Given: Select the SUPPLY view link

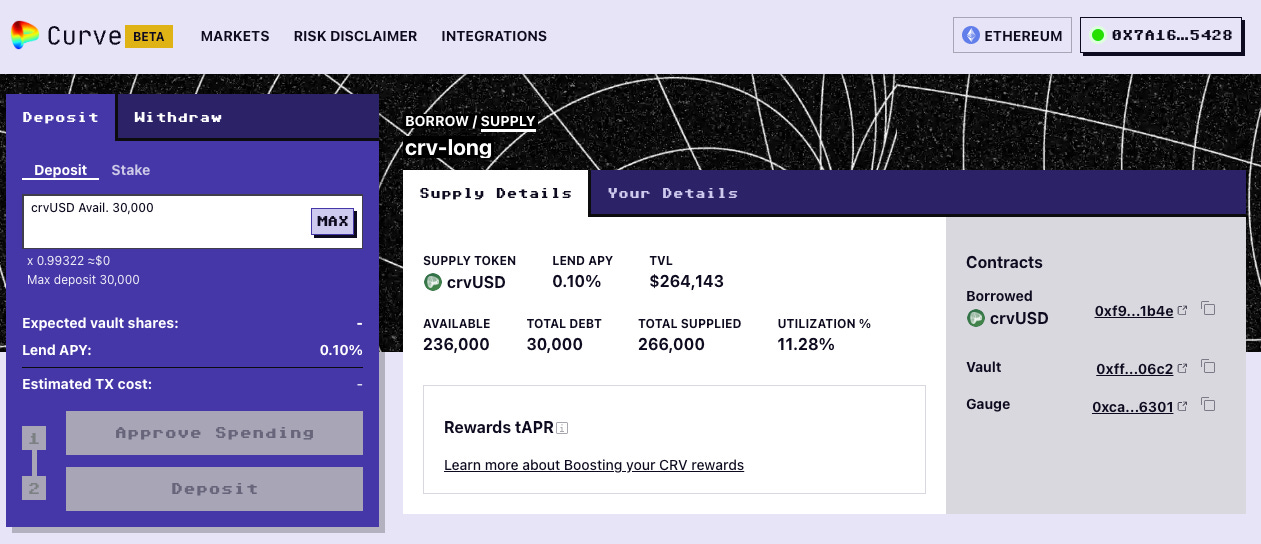Looking at the screenshot, I should pos(508,121).
